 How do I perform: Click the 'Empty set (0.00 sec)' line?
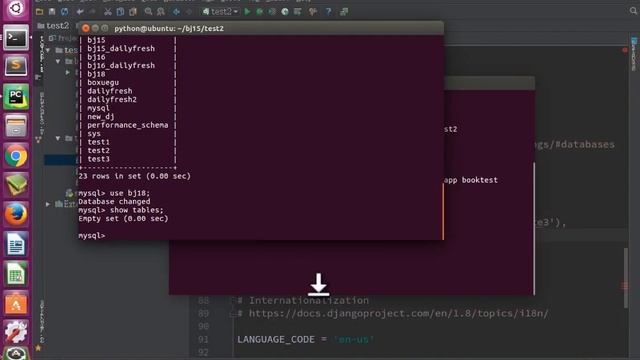pos(123,219)
